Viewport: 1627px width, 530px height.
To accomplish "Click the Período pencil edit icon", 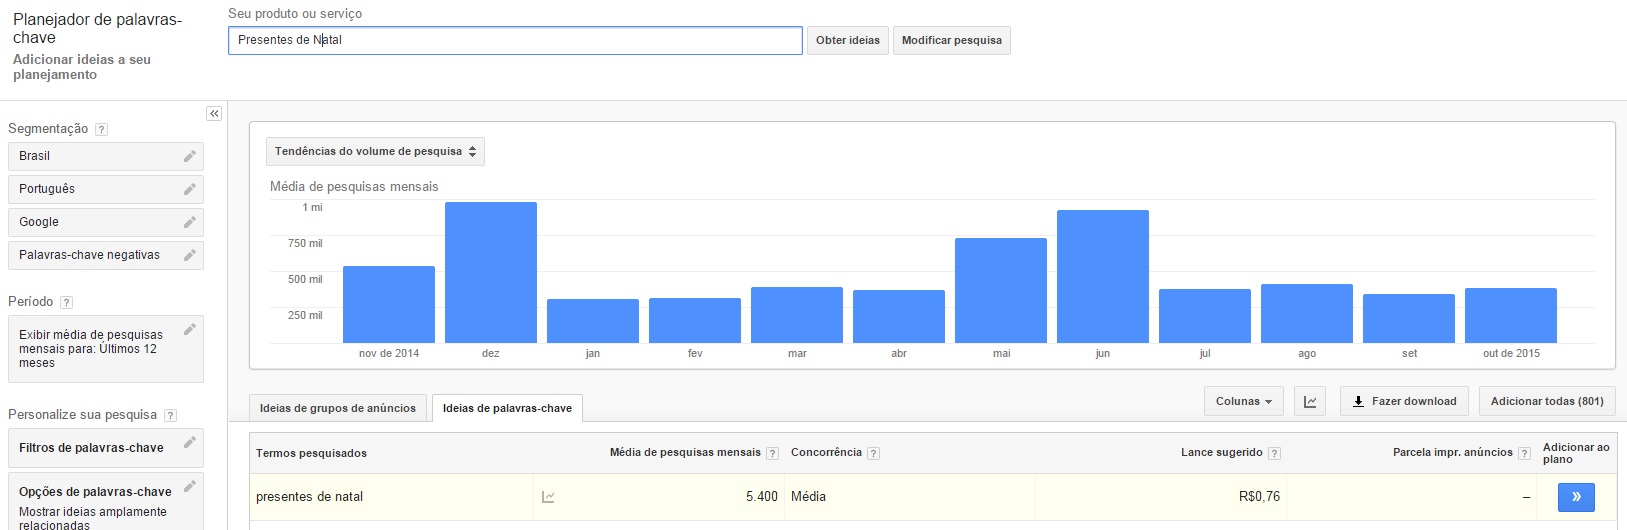I will tap(189, 330).
